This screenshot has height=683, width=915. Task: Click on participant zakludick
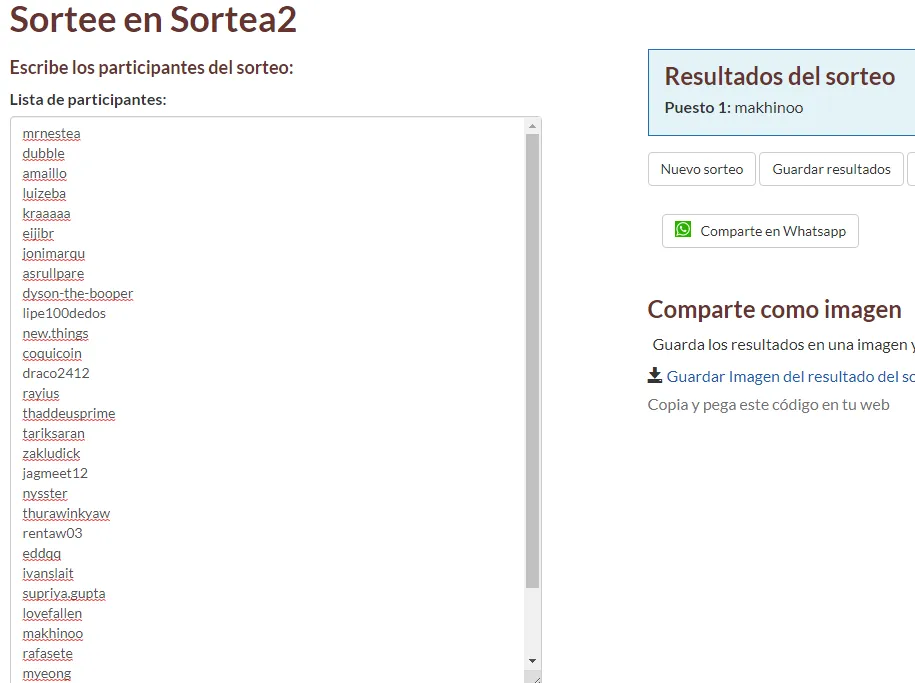click(x=51, y=454)
